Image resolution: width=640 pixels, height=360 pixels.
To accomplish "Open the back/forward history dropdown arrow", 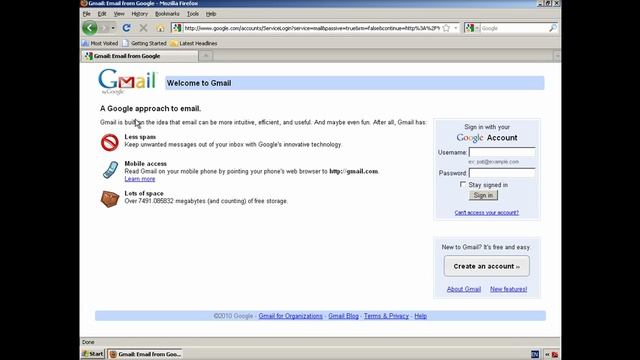I will click(x=113, y=28).
